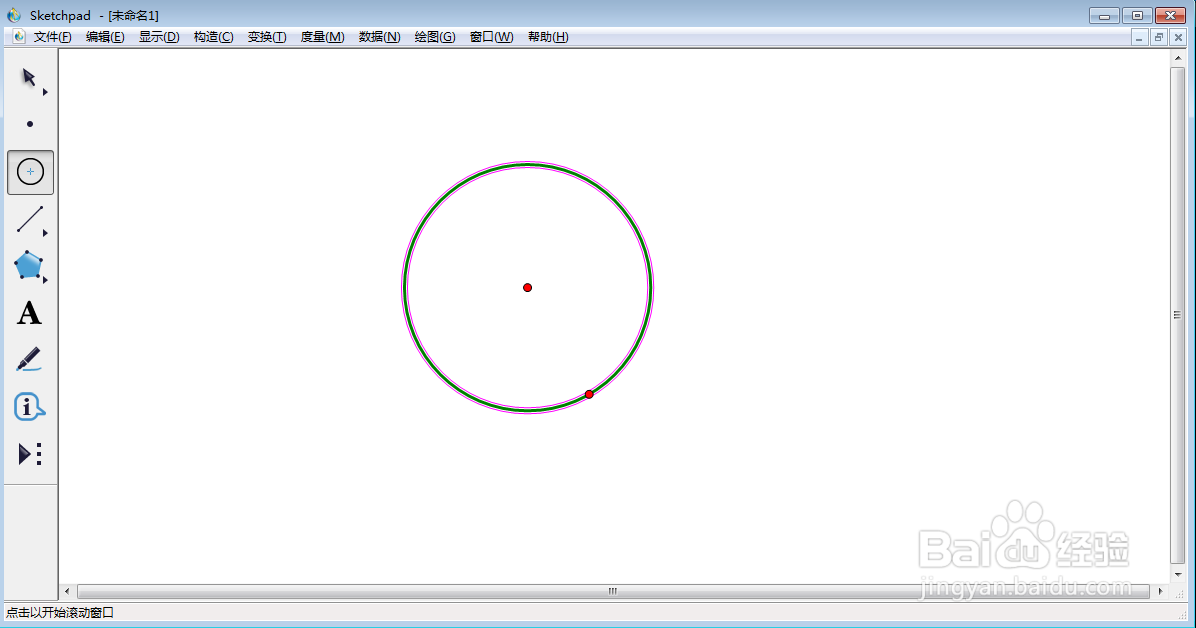Open the 构造(C) menu
Screen dimensions: 1196x628
click(x=213, y=37)
